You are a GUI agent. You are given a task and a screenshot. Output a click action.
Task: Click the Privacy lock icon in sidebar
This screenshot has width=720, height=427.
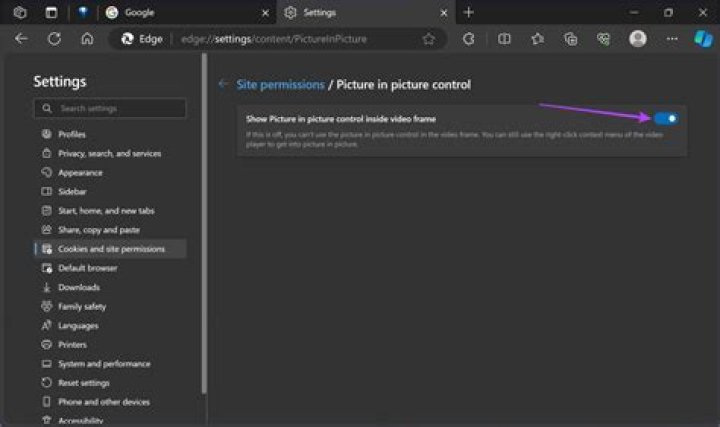pos(46,153)
